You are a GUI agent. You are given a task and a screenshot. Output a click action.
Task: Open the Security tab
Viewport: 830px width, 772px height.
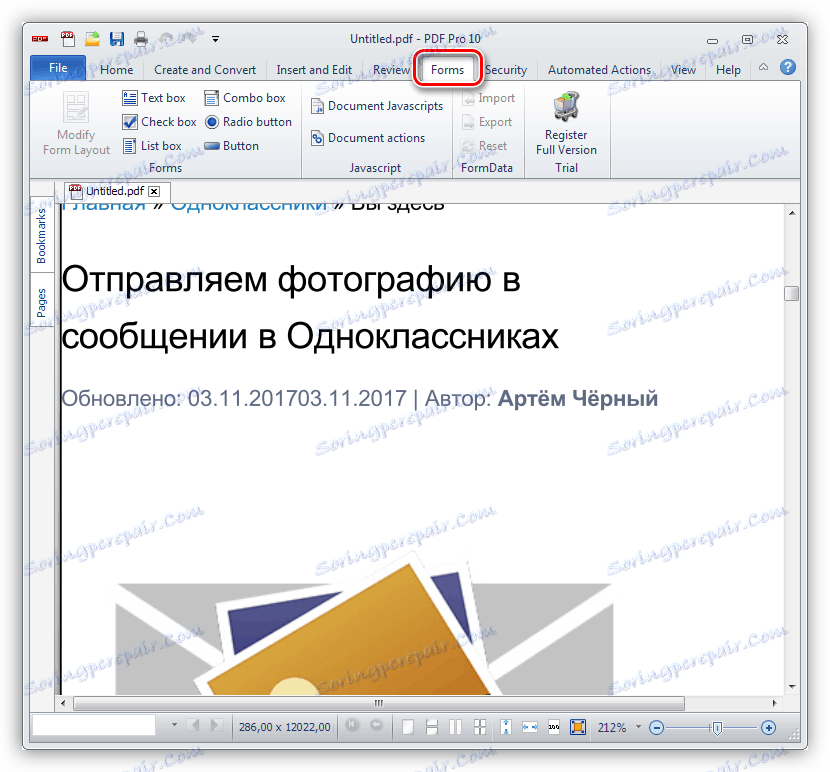coord(506,70)
